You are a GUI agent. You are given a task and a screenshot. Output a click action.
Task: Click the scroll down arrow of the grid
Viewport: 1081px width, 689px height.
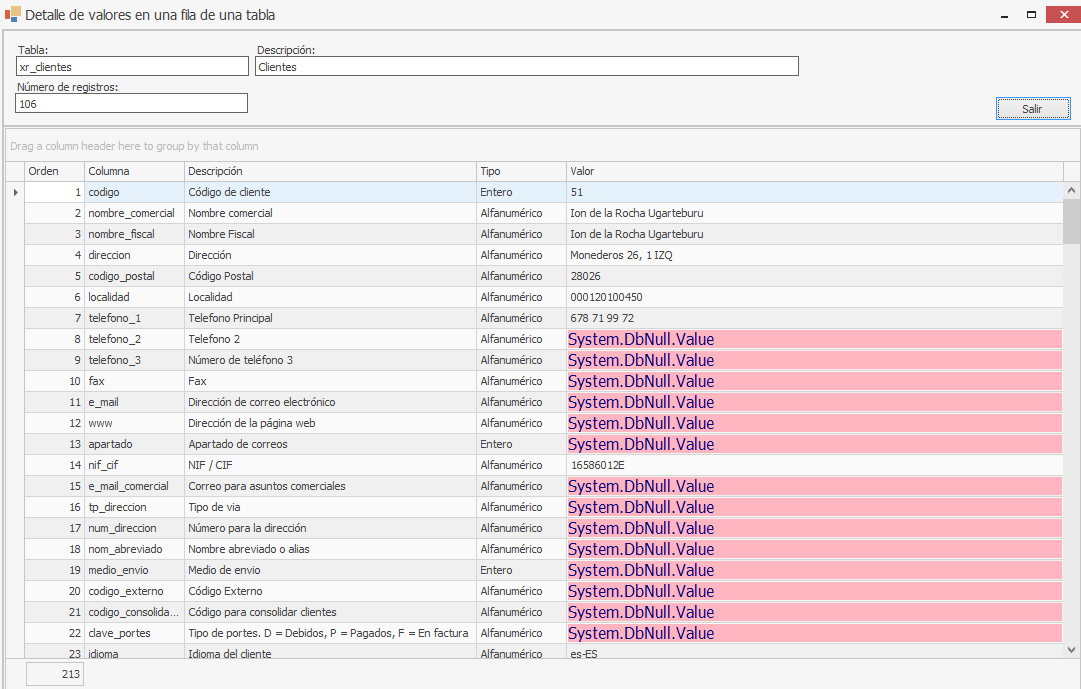click(1071, 650)
